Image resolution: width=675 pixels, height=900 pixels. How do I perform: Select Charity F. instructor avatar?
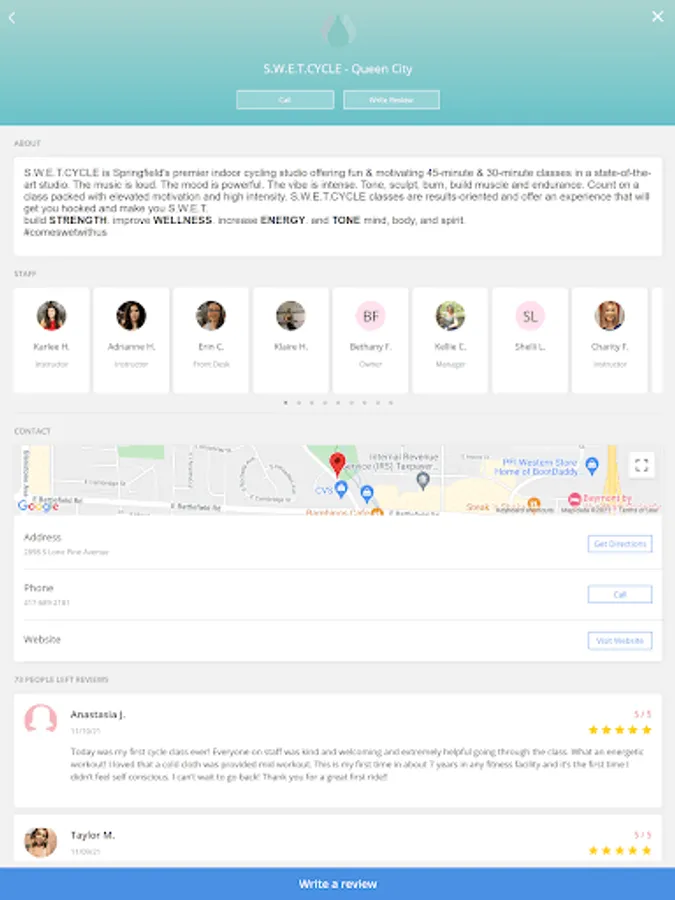tap(610, 316)
